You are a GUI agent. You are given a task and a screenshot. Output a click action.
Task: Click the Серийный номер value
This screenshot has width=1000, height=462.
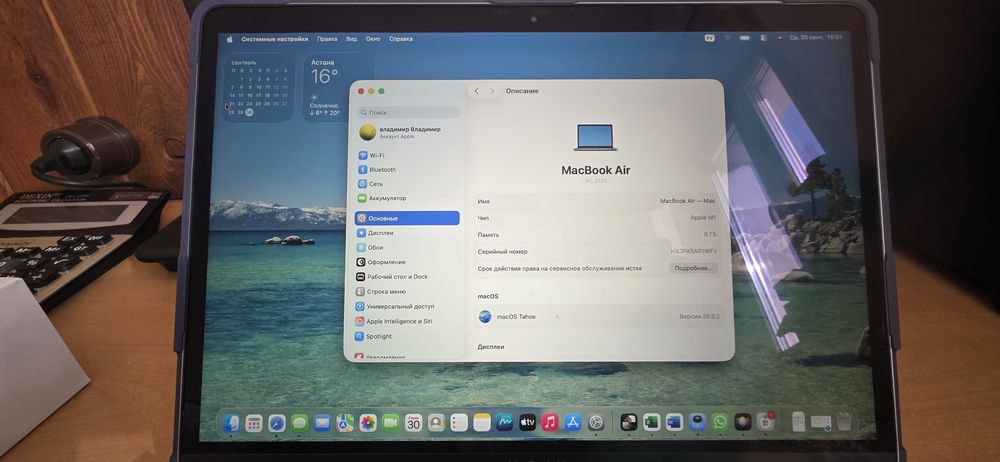tap(694, 251)
